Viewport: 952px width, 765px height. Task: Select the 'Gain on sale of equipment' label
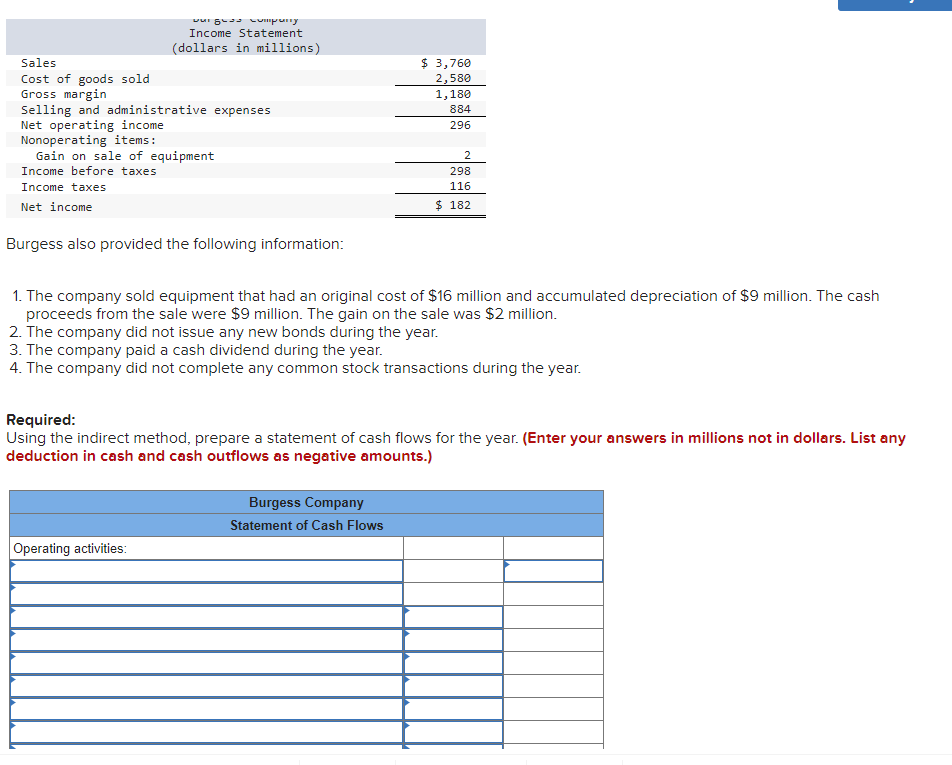125,156
